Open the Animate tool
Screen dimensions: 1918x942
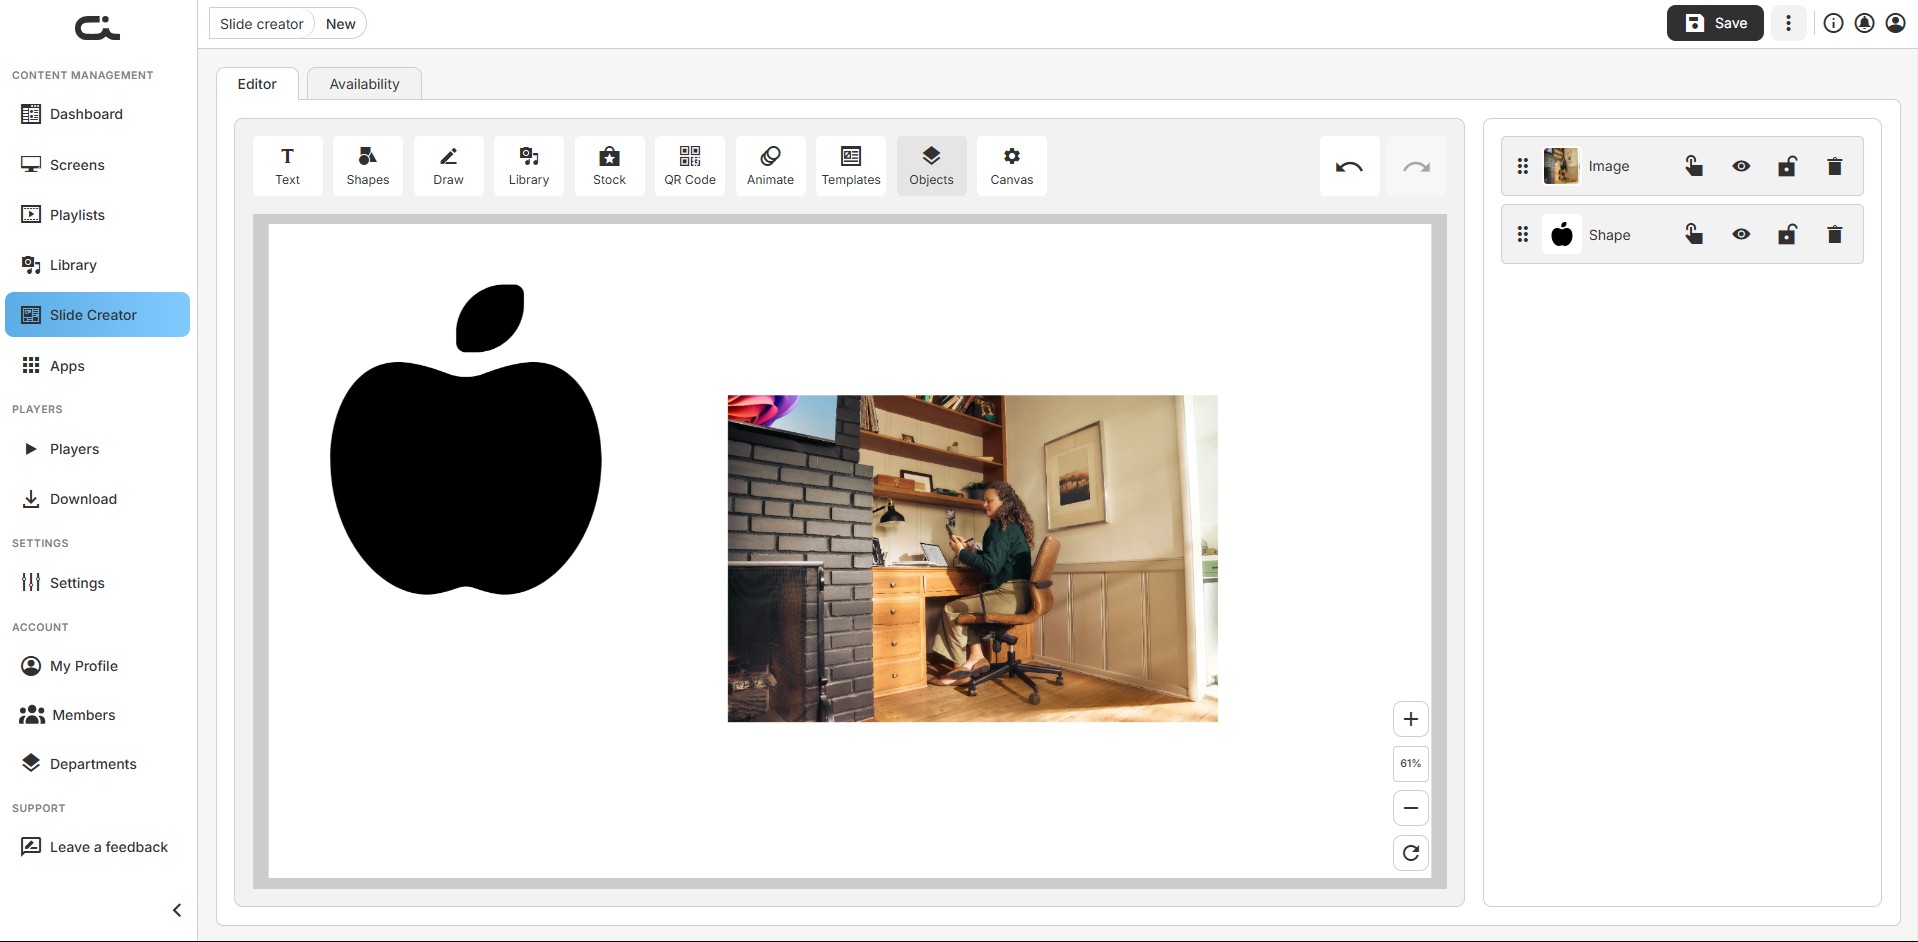coord(770,166)
